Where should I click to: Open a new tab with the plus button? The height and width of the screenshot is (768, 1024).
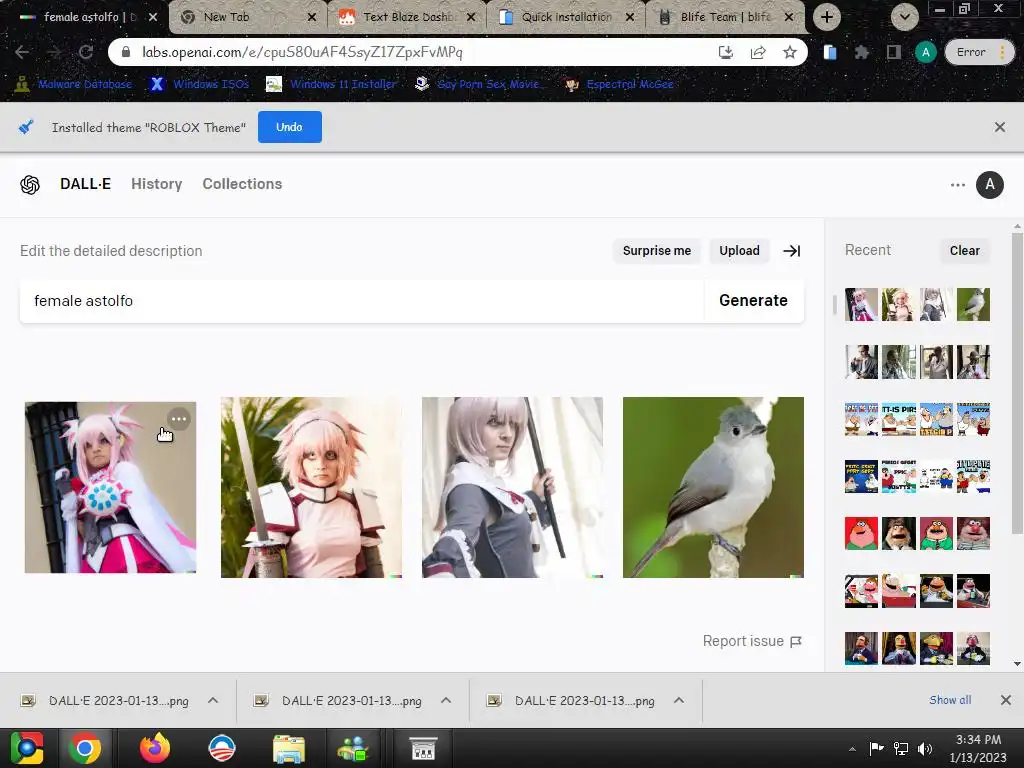point(827,17)
